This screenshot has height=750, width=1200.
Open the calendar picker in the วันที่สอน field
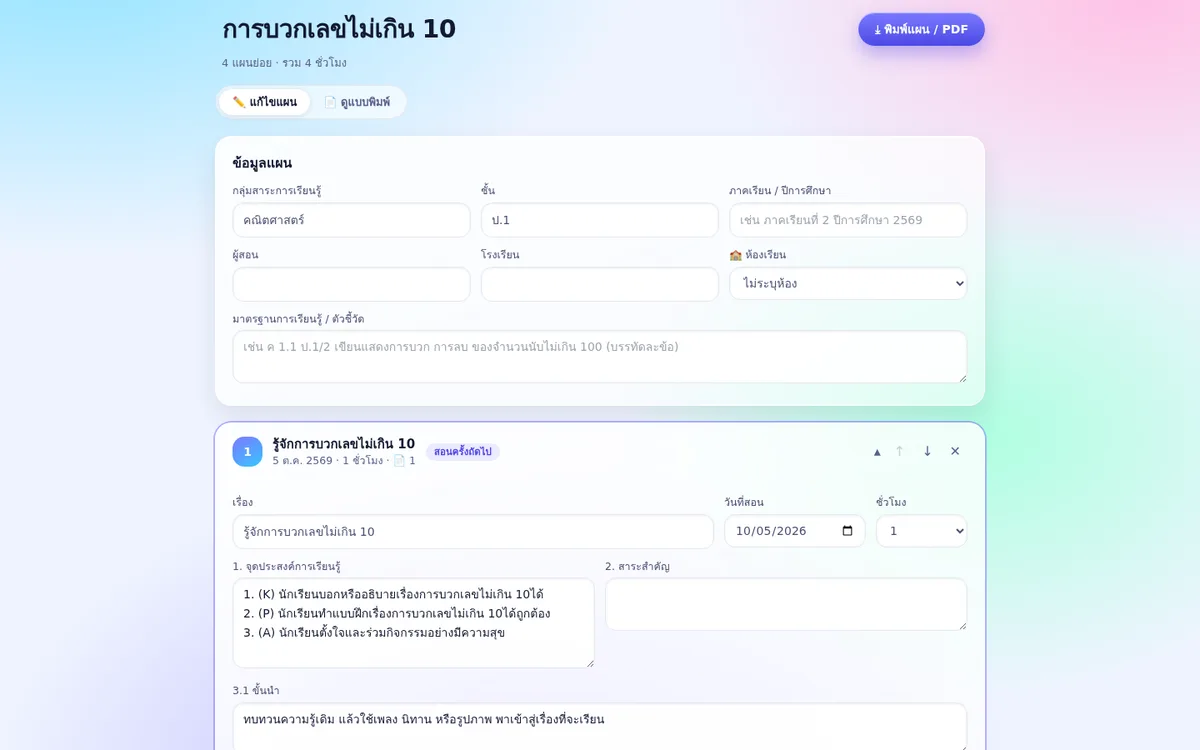point(847,531)
